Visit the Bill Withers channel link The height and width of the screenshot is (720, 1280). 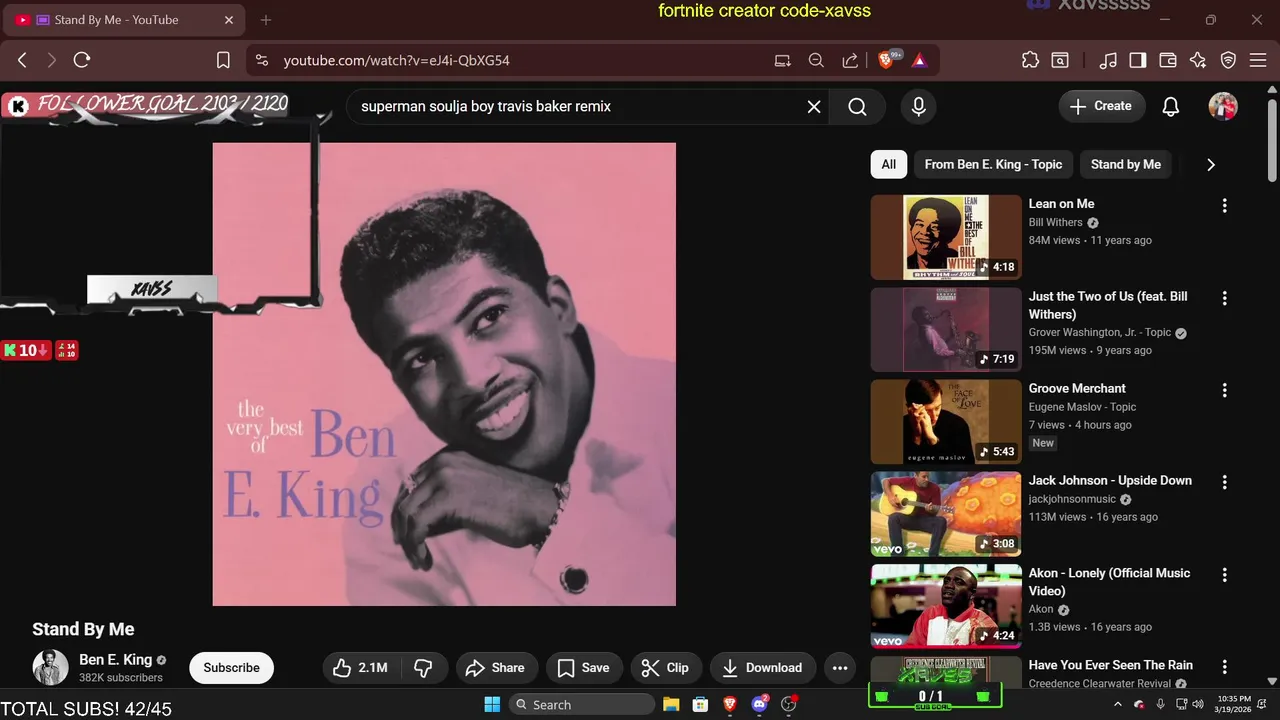pos(1055,222)
